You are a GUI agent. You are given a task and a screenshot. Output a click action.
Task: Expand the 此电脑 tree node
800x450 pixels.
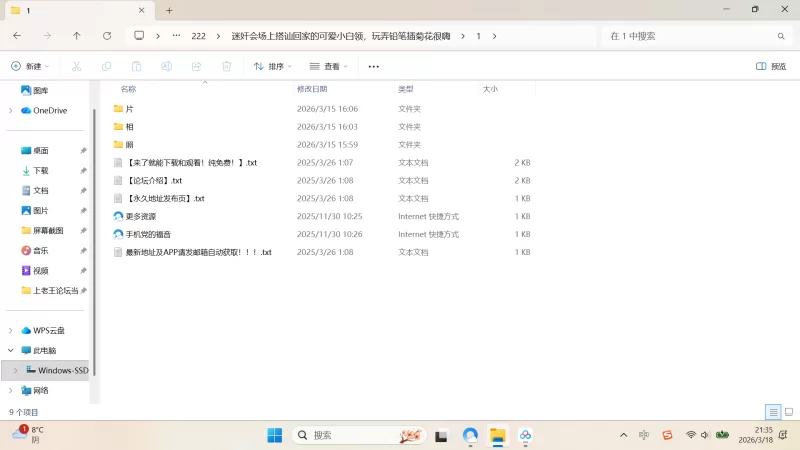pyautogui.click(x=11, y=350)
